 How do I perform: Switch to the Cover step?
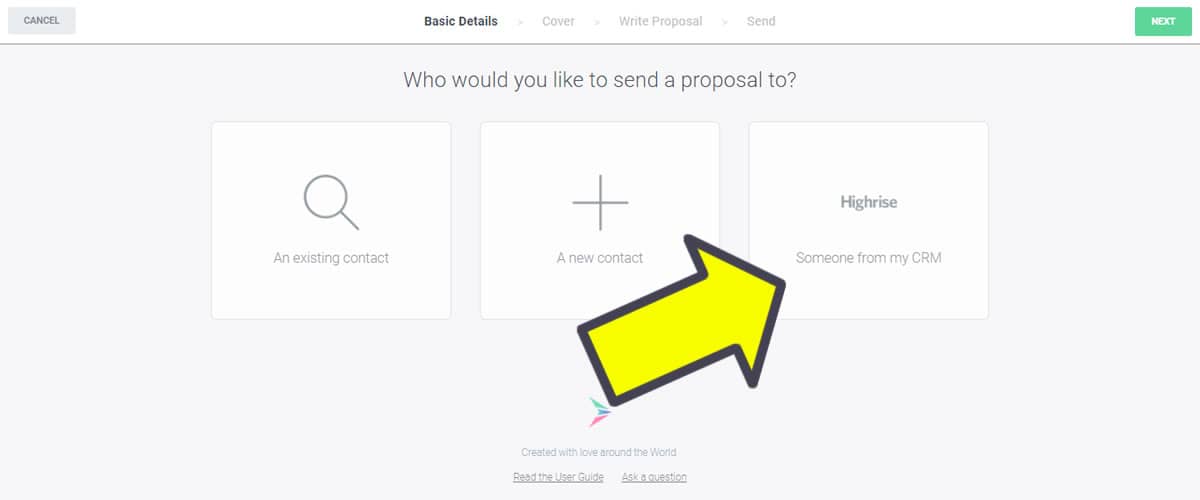click(558, 21)
